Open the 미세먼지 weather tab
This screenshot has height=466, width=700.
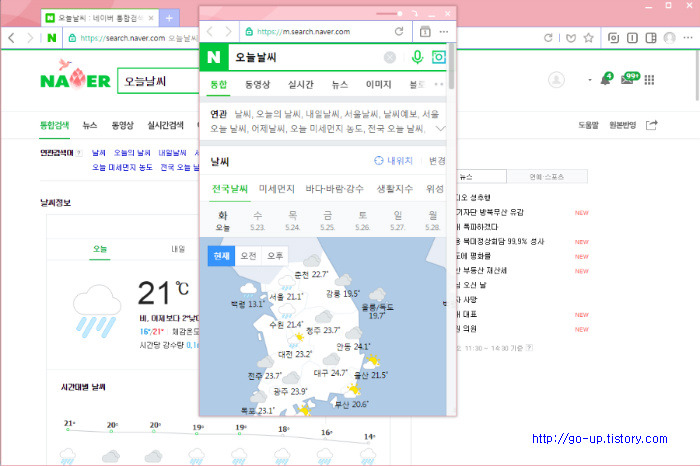click(277, 189)
